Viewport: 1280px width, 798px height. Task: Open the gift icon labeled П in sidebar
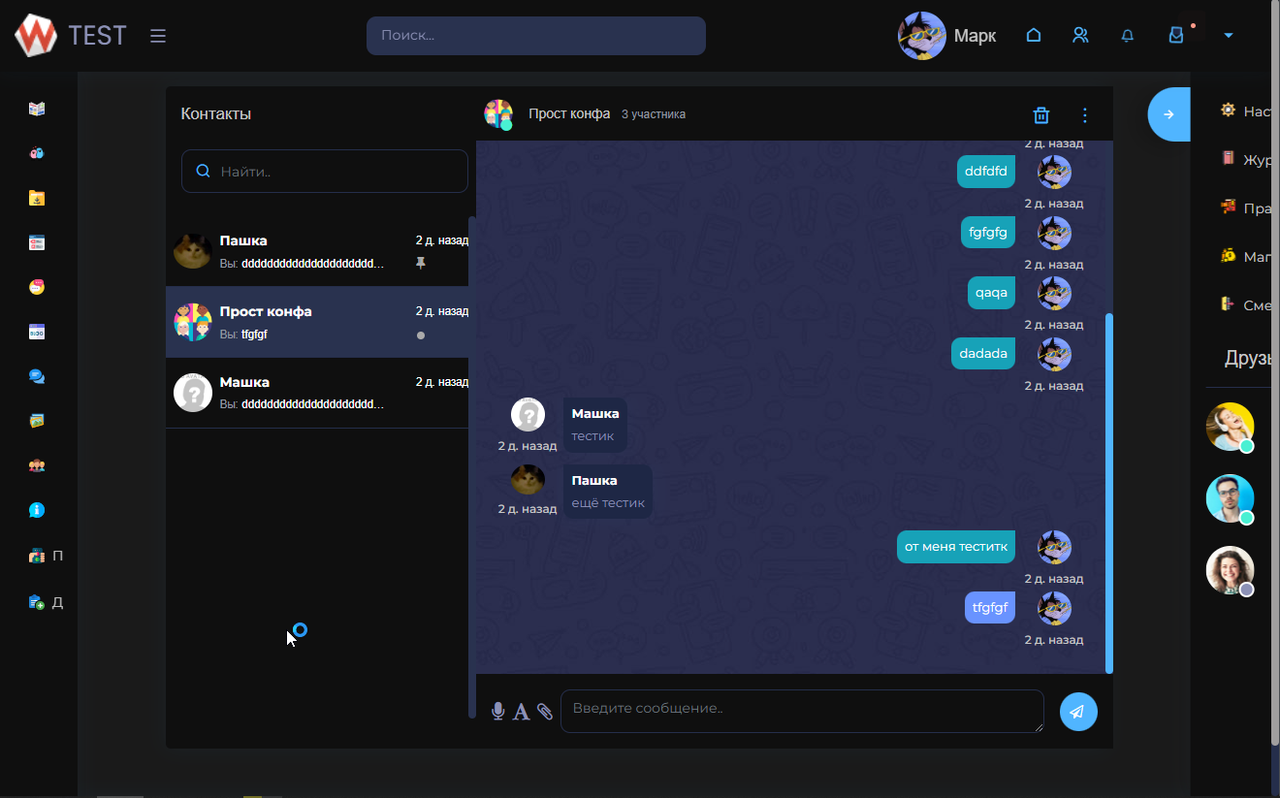click(37, 556)
